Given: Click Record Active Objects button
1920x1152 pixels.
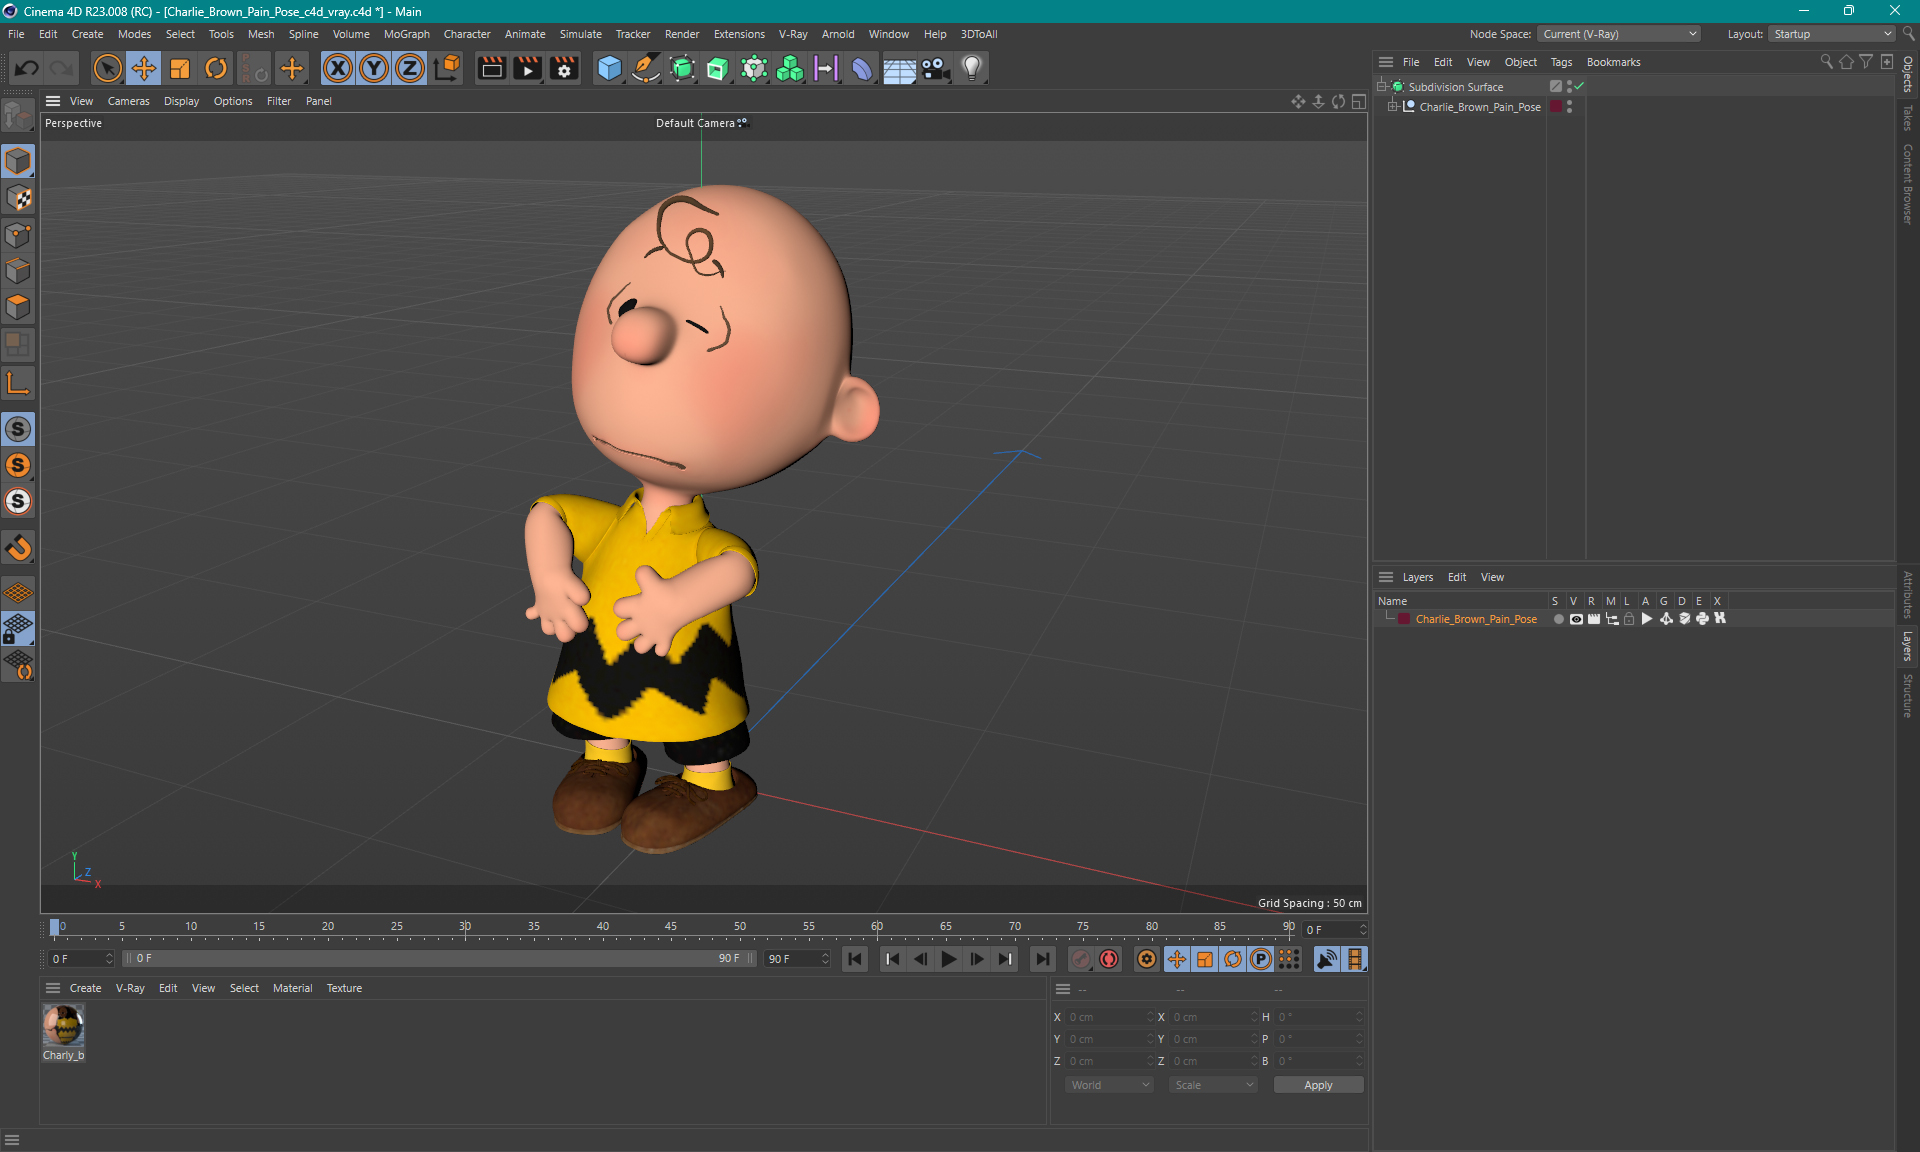Looking at the screenshot, I should tap(1081, 959).
